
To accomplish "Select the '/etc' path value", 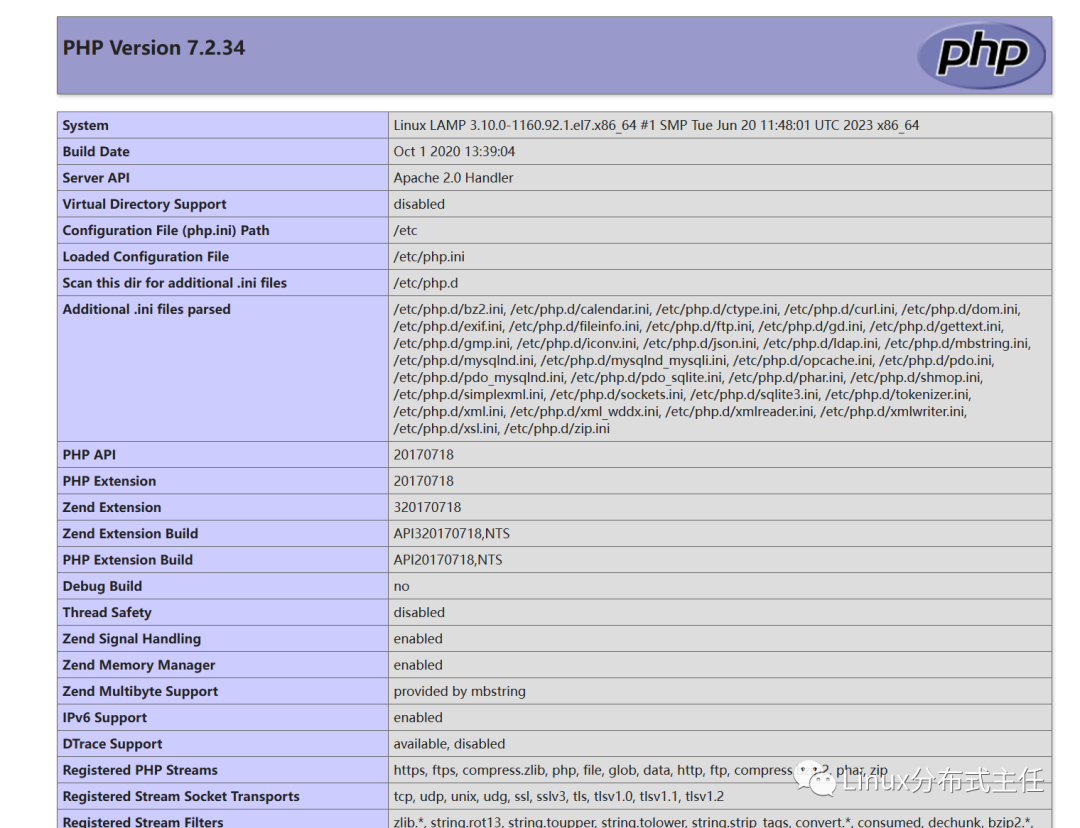I will click(405, 230).
